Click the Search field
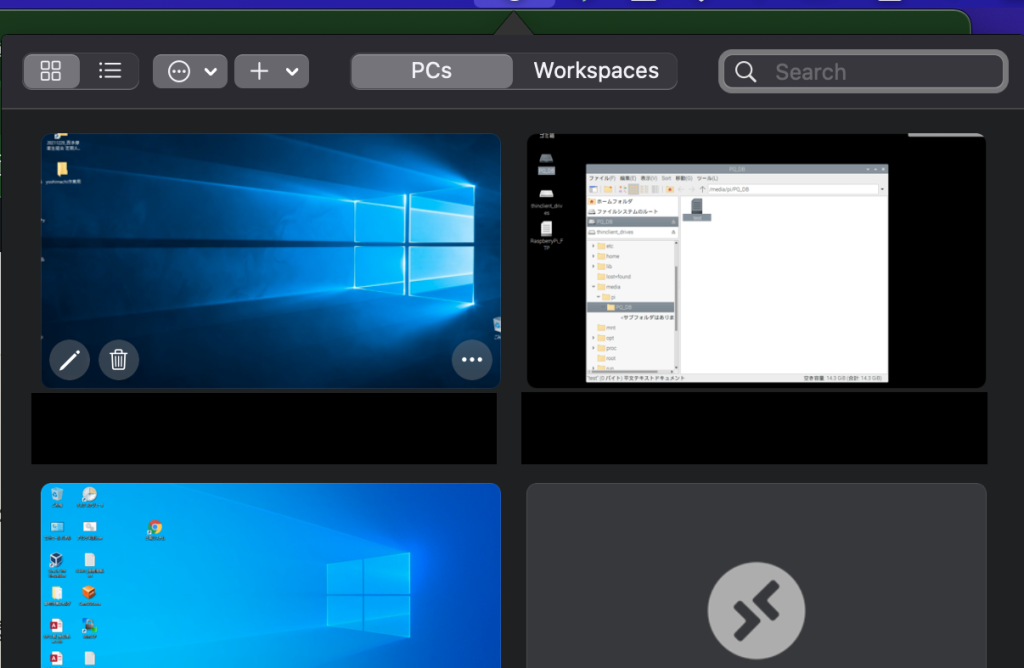The width and height of the screenshot is (1024, 668). tap(863, 71)
